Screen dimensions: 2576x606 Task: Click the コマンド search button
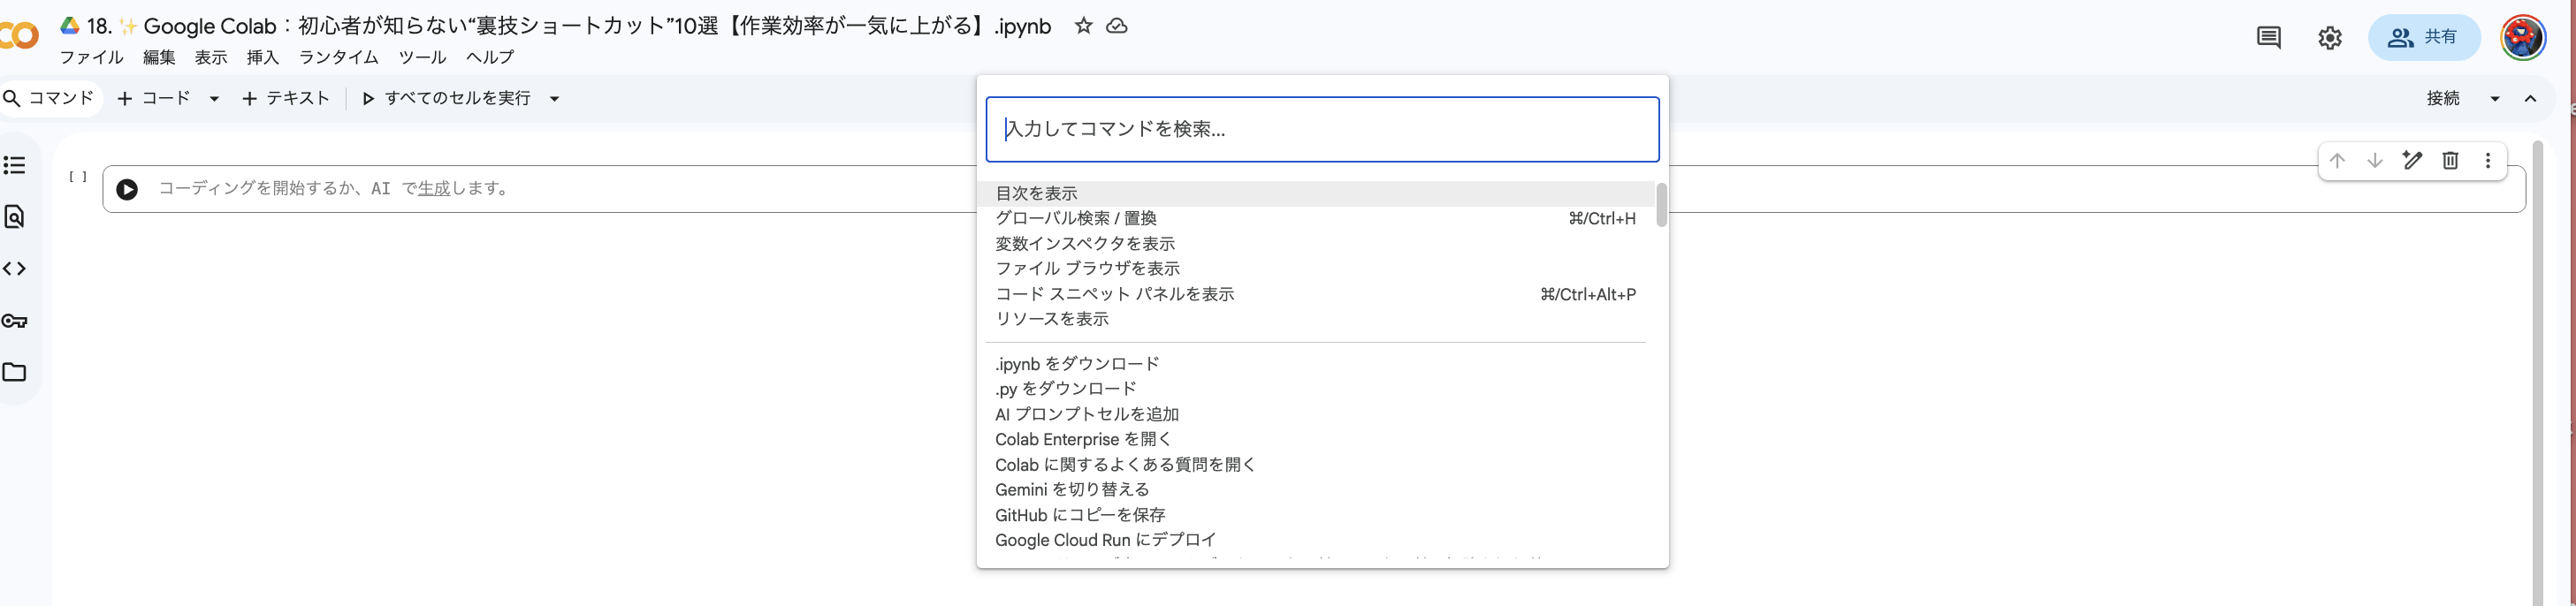[x=49, y=98]
